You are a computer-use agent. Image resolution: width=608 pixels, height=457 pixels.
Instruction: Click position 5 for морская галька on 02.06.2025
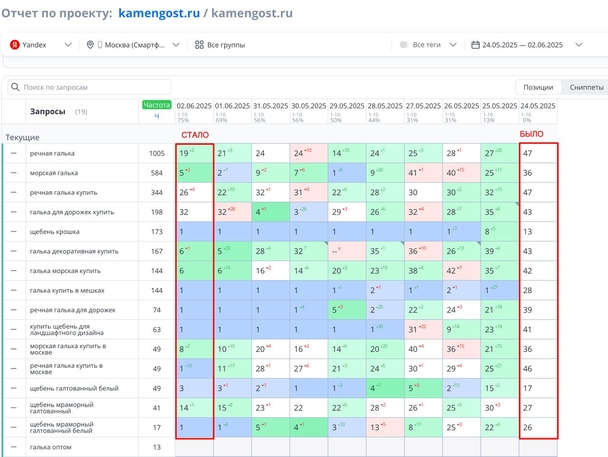coord(194,173)
